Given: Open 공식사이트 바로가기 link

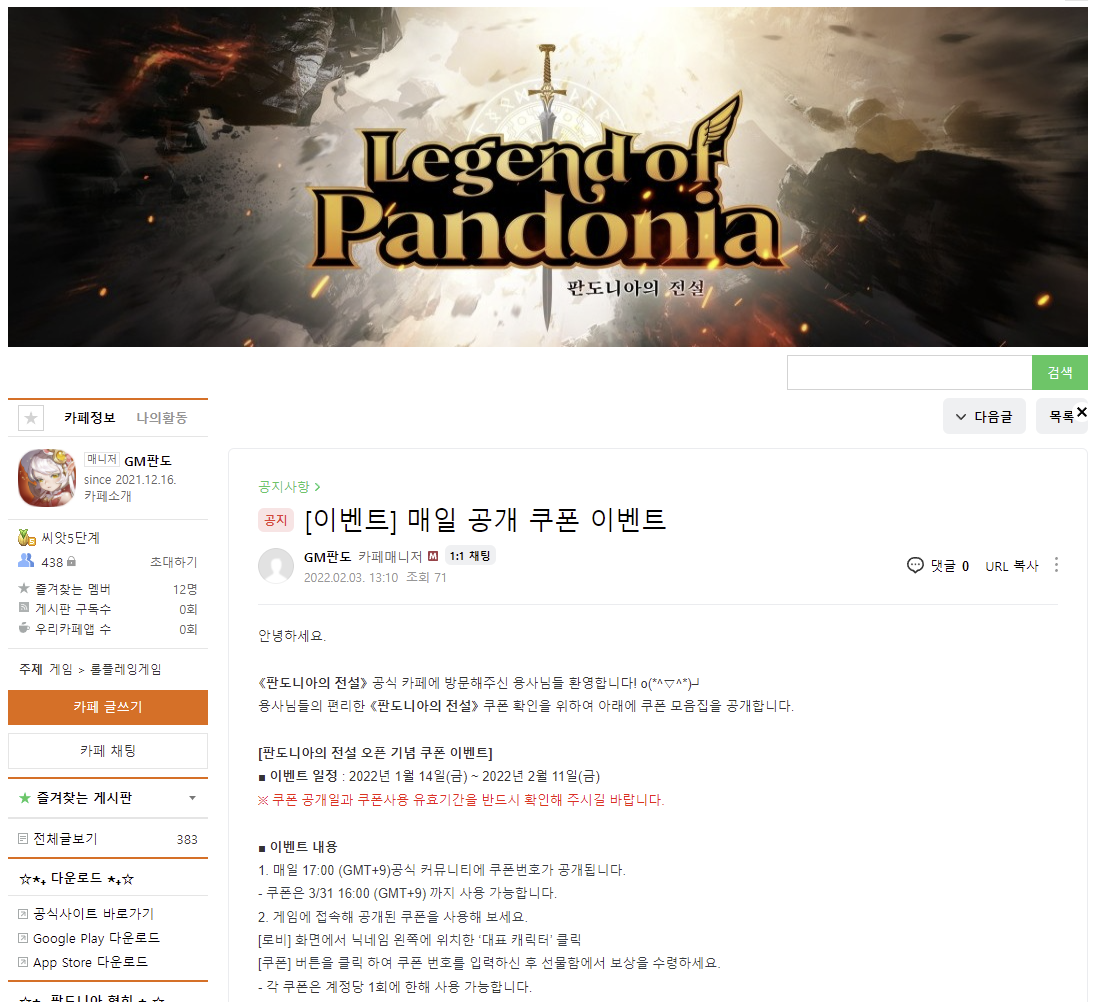Looking at the screenshot, I should (85, 913).
